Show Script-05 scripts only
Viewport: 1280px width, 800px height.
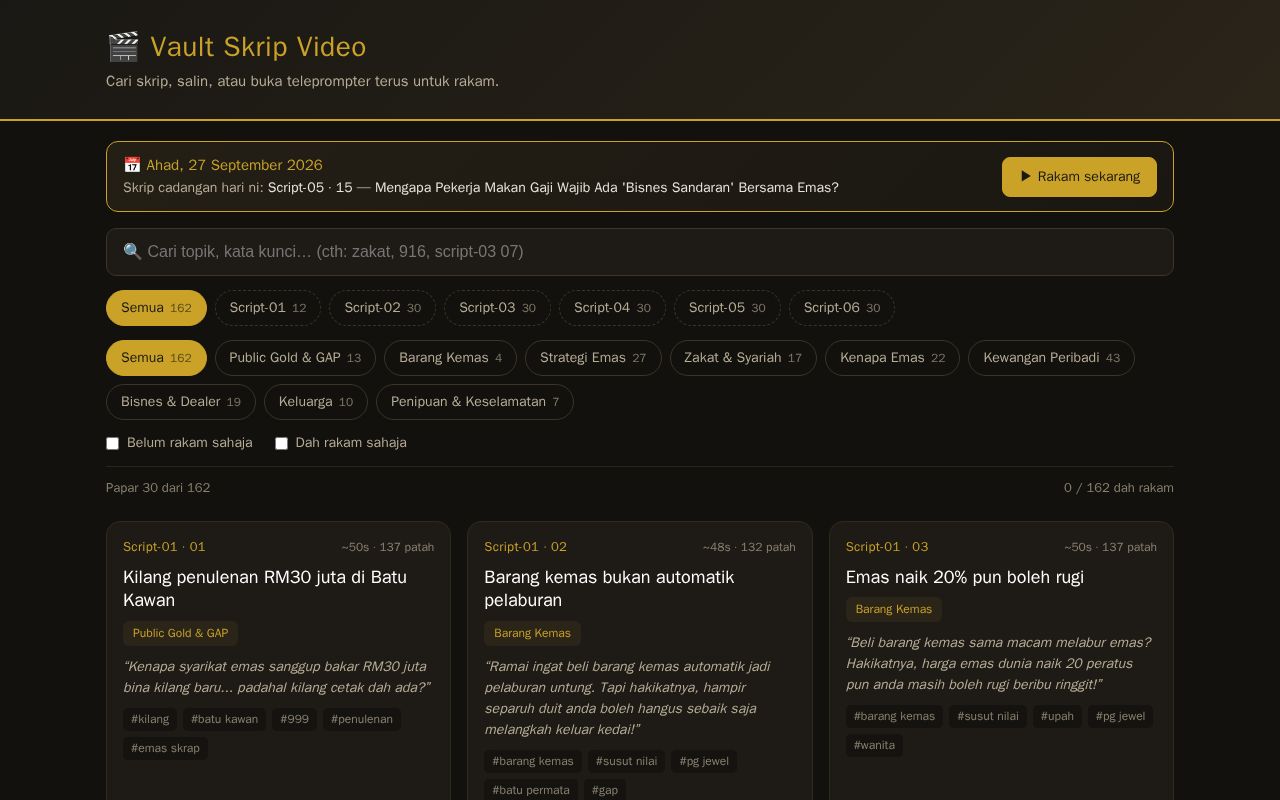click(x=727, y=308)
